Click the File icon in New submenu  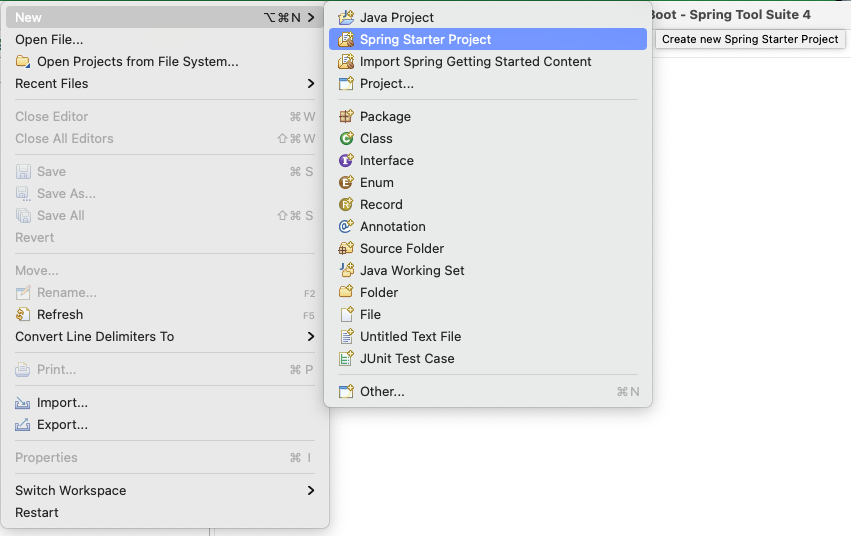coord(346,314)
